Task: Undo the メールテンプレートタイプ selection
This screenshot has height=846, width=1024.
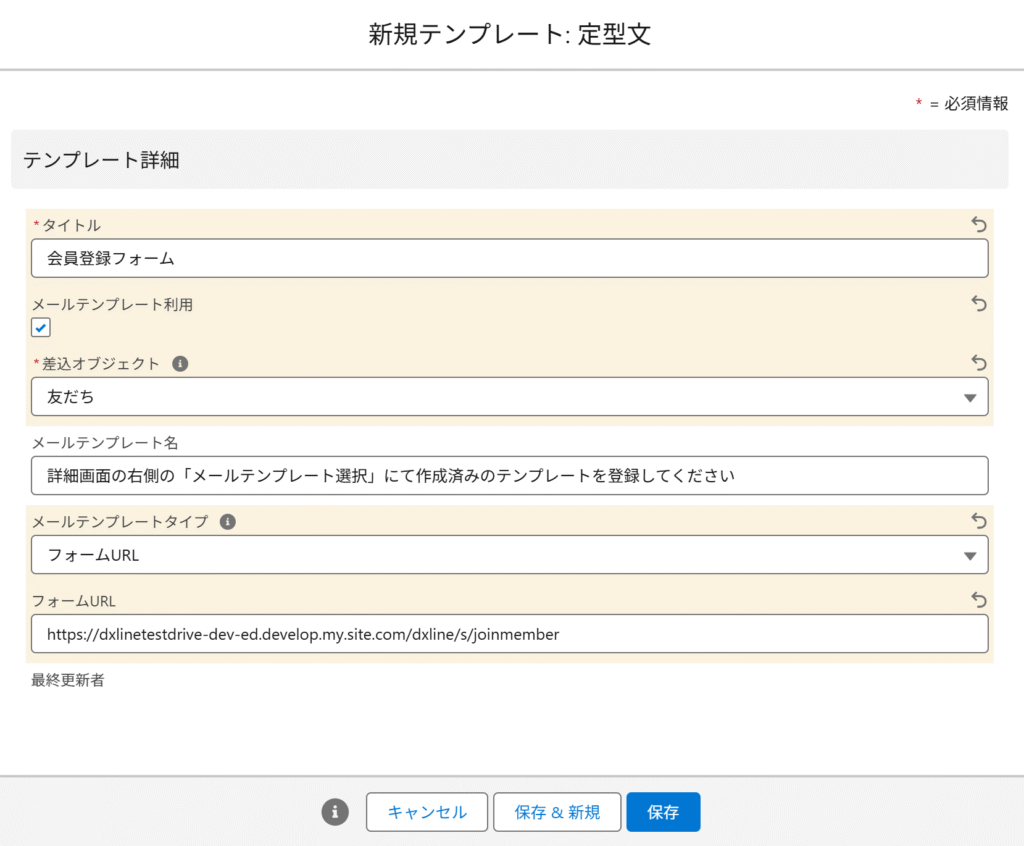Action: coord(979,521)
